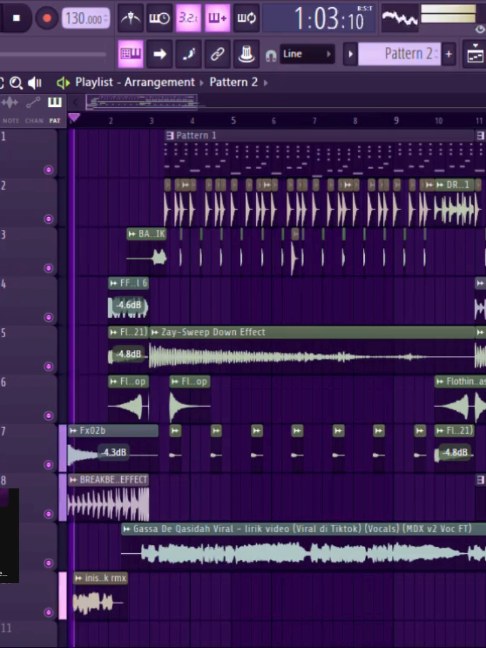The image size is (486, 648).
Task: Click the lavender color strip of track 7
Action: coord(62,448)
